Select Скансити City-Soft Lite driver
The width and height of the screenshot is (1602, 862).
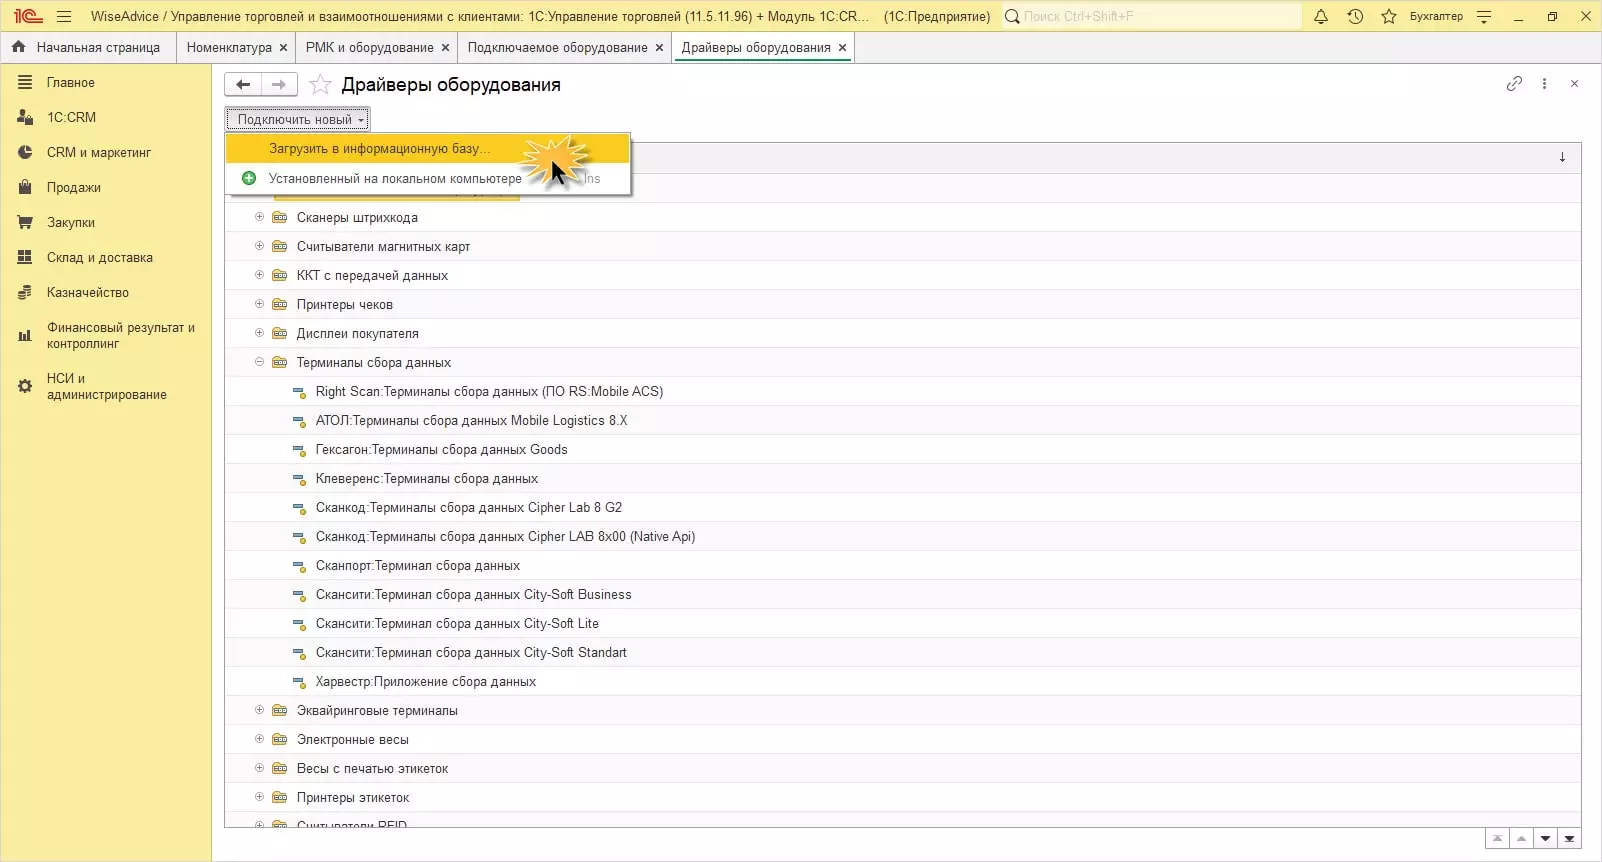pyautogui.click(x=902, y=623)
